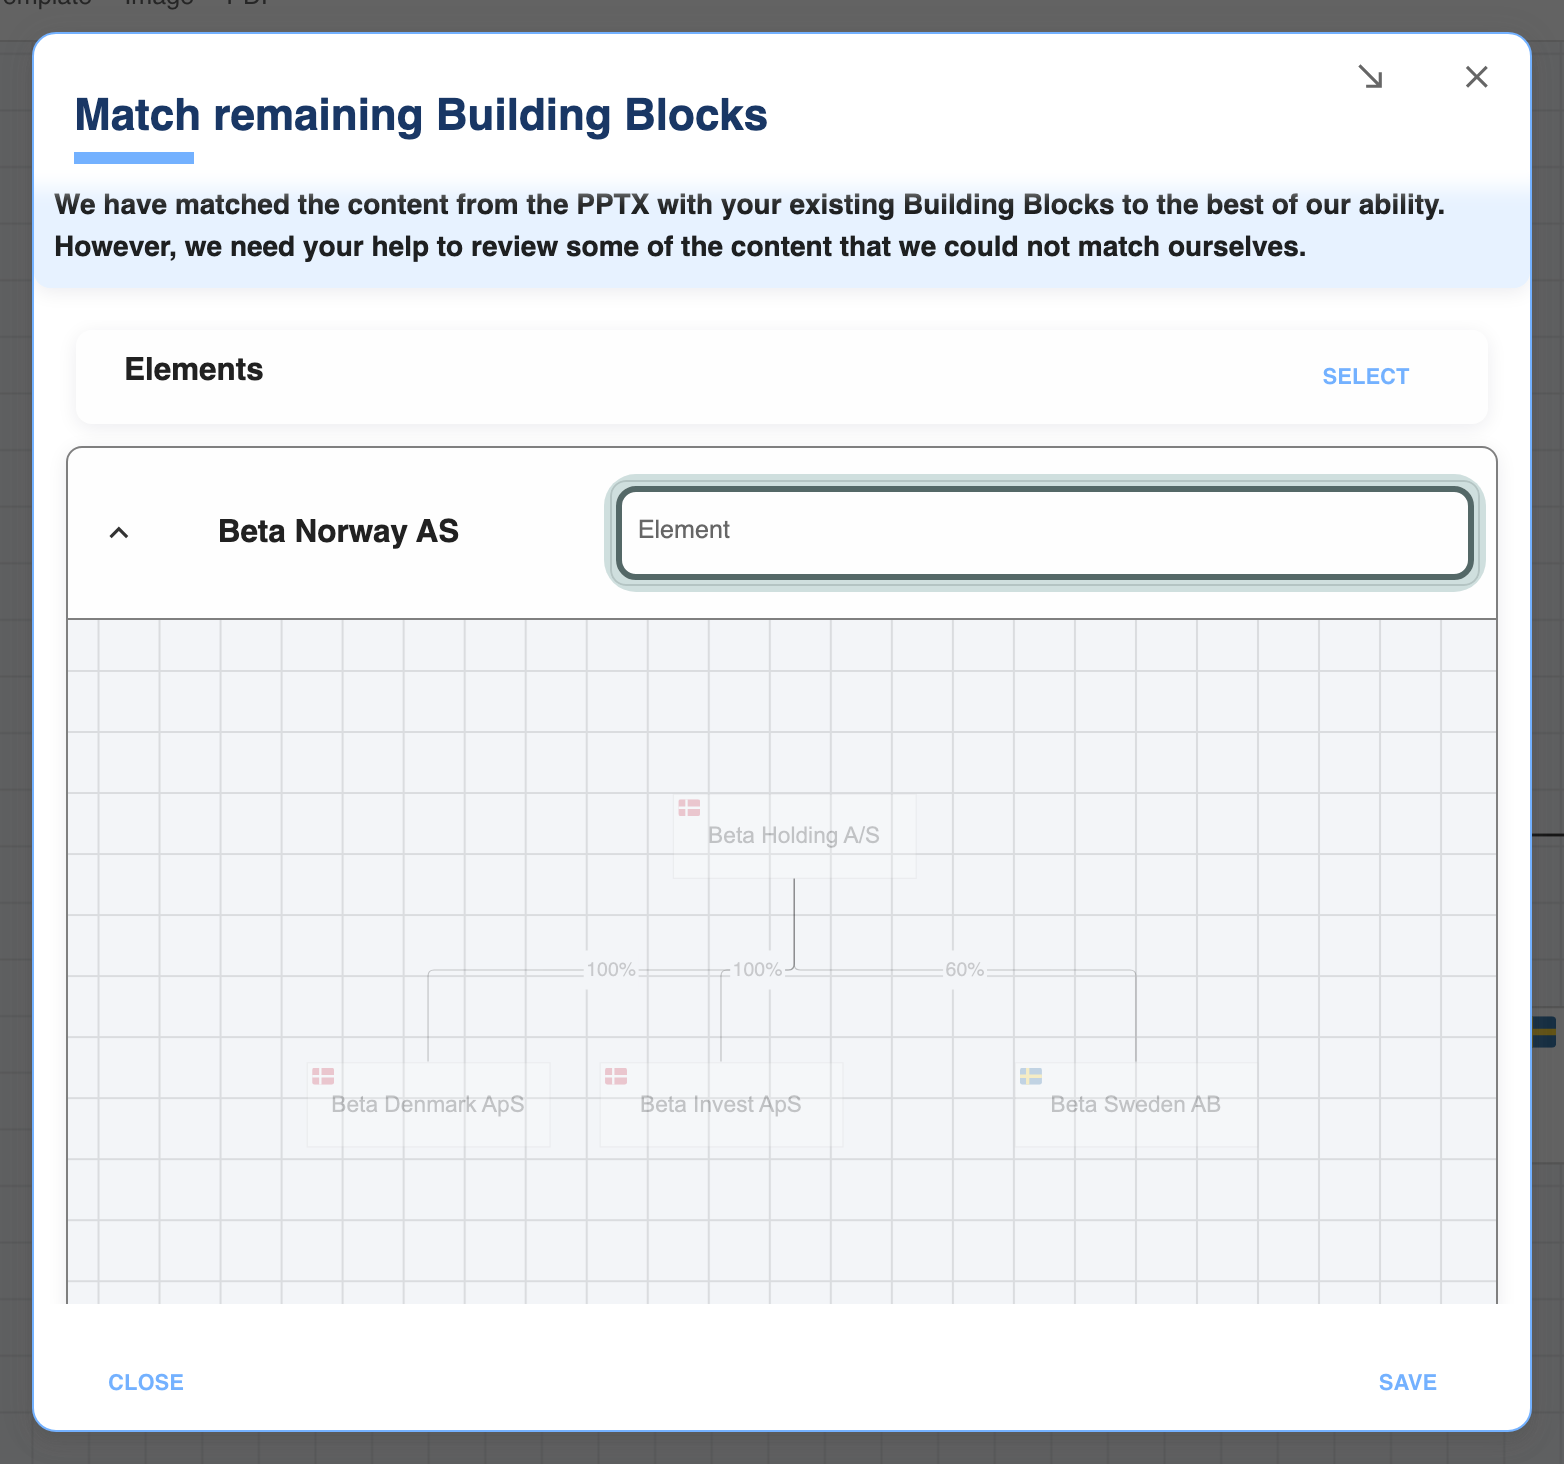Click the Danish flag on Beta Invest ApS
This screenshot has width=1564, height=1464.
point(616,1076)
